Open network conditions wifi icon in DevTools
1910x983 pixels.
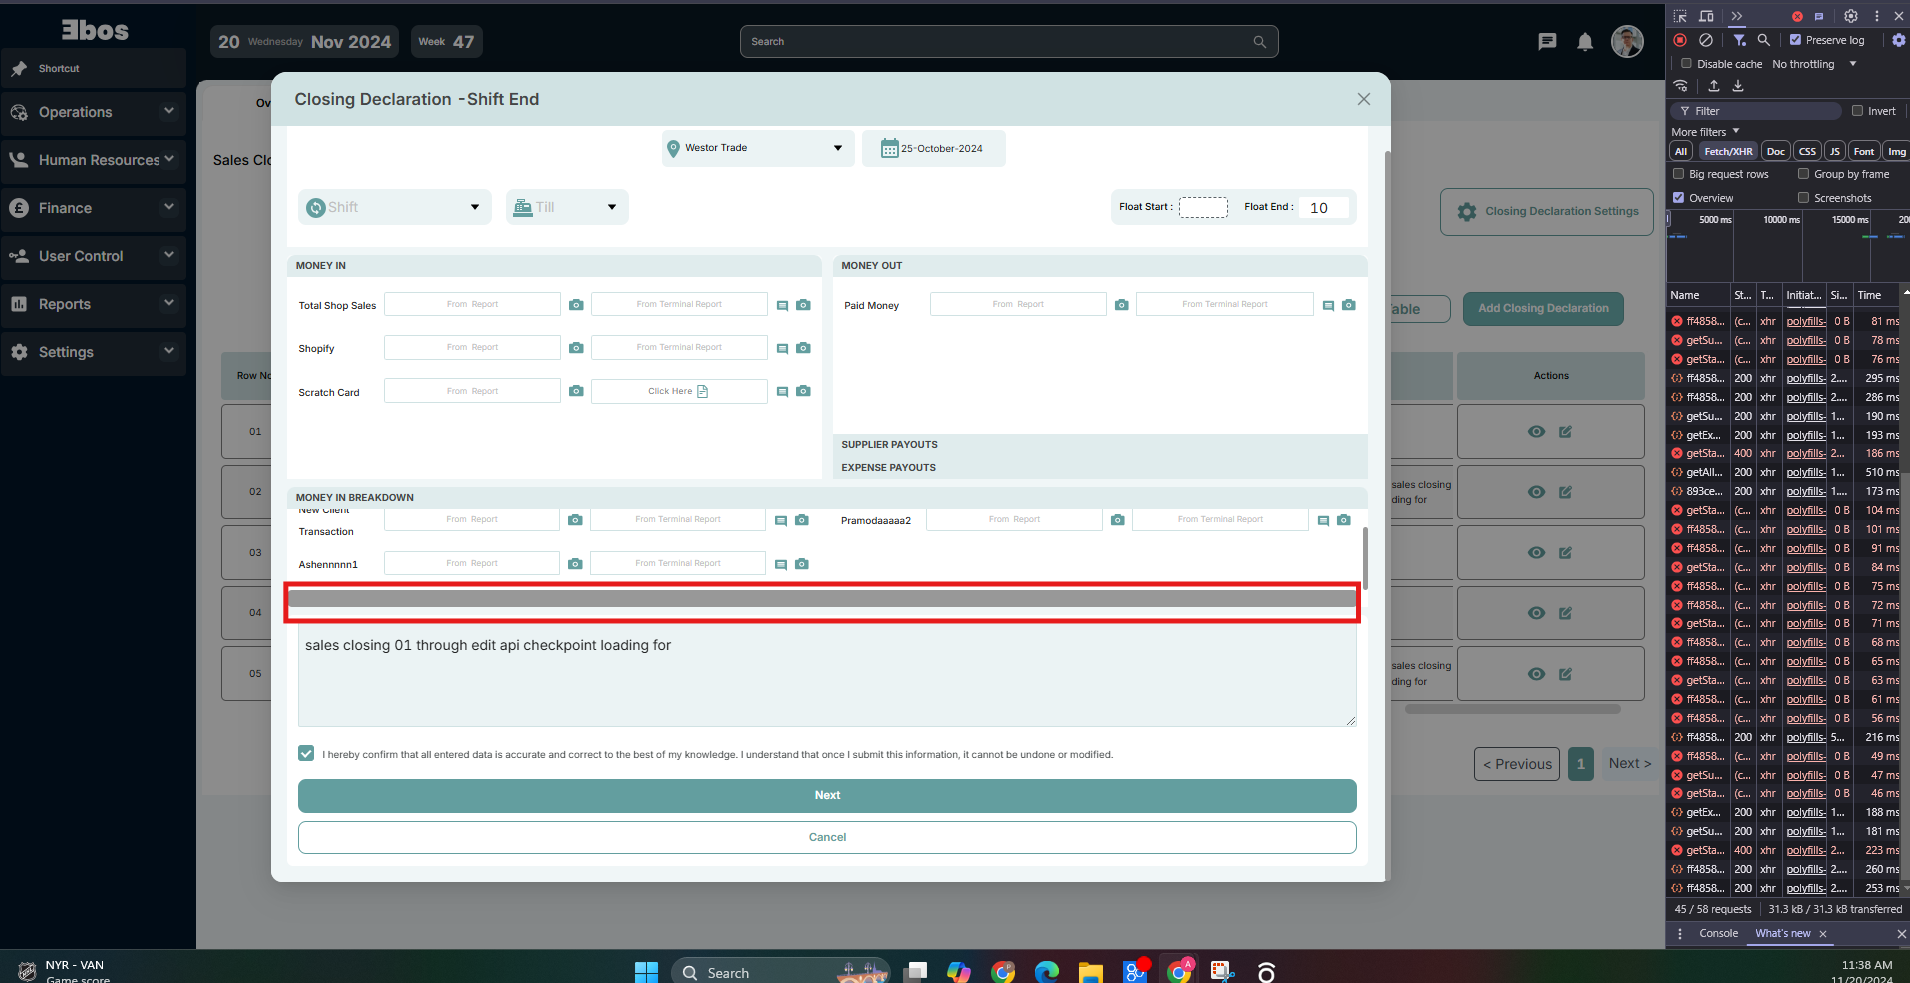(x=1681, y=86)
